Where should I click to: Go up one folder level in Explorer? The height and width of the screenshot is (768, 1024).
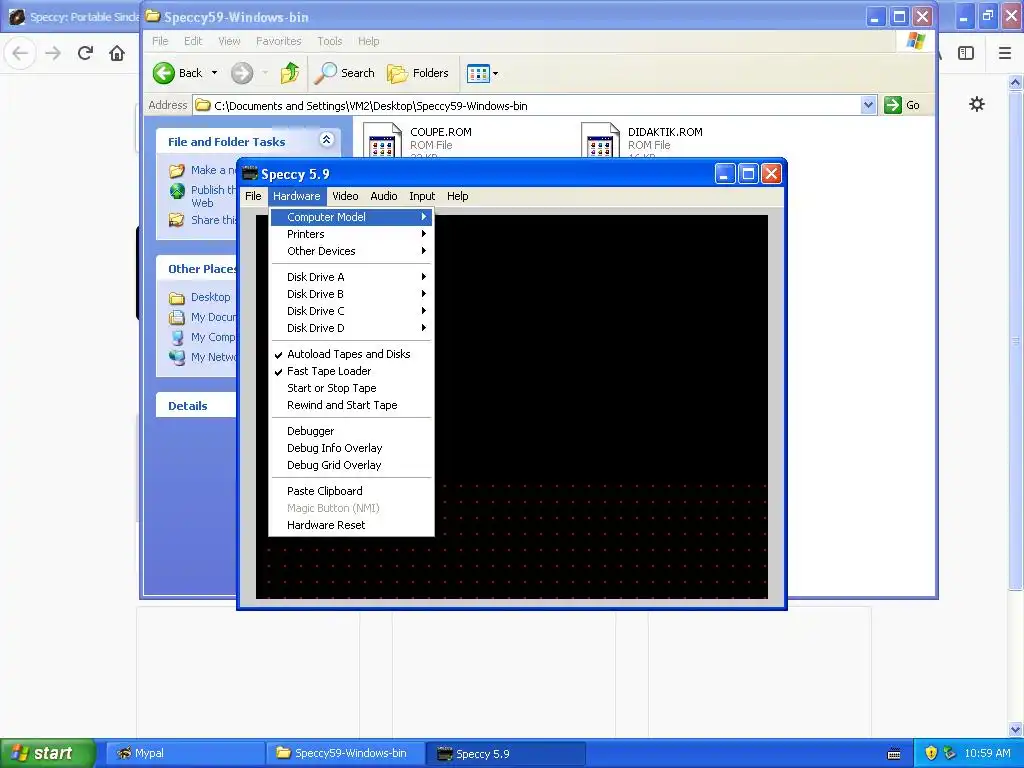(290, 73)
